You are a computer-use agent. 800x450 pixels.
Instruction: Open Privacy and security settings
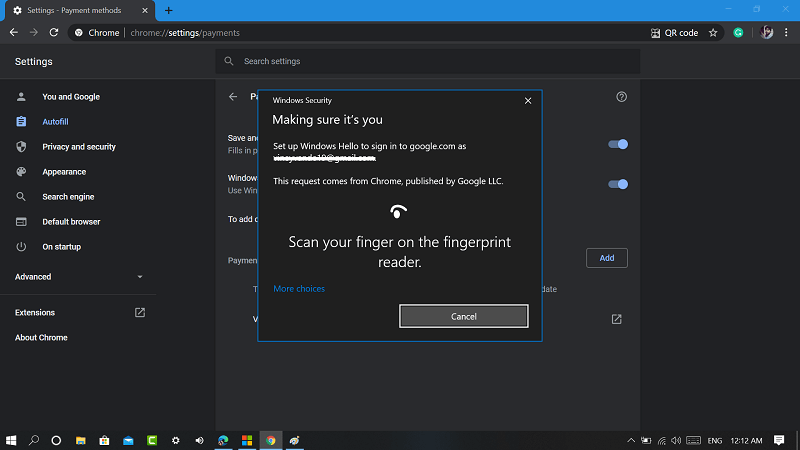click(79, 147)
